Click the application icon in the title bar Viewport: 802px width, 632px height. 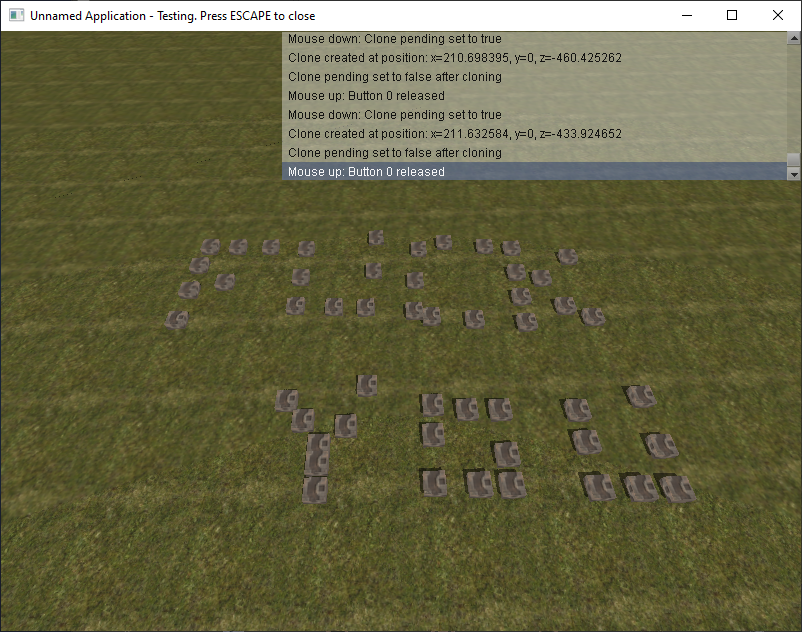point(16,15)
